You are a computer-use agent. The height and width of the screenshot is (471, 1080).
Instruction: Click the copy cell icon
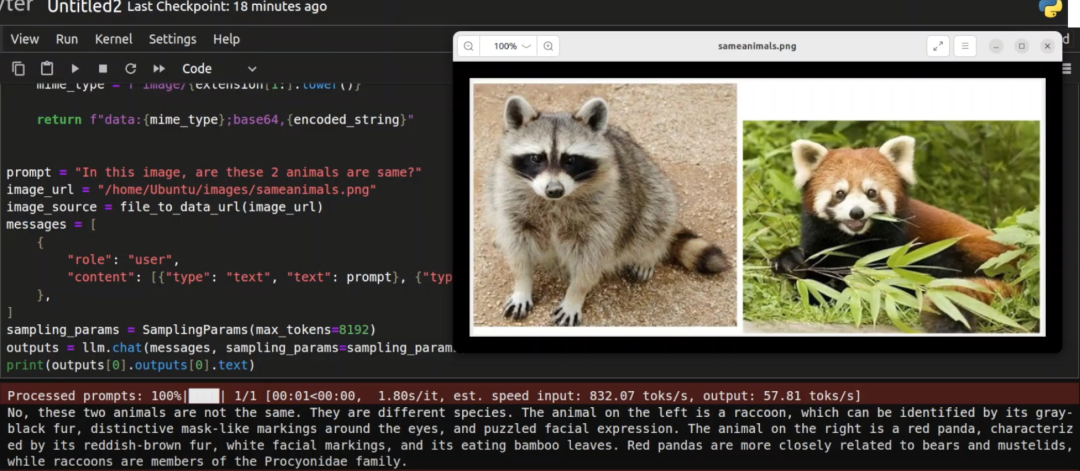19,69
